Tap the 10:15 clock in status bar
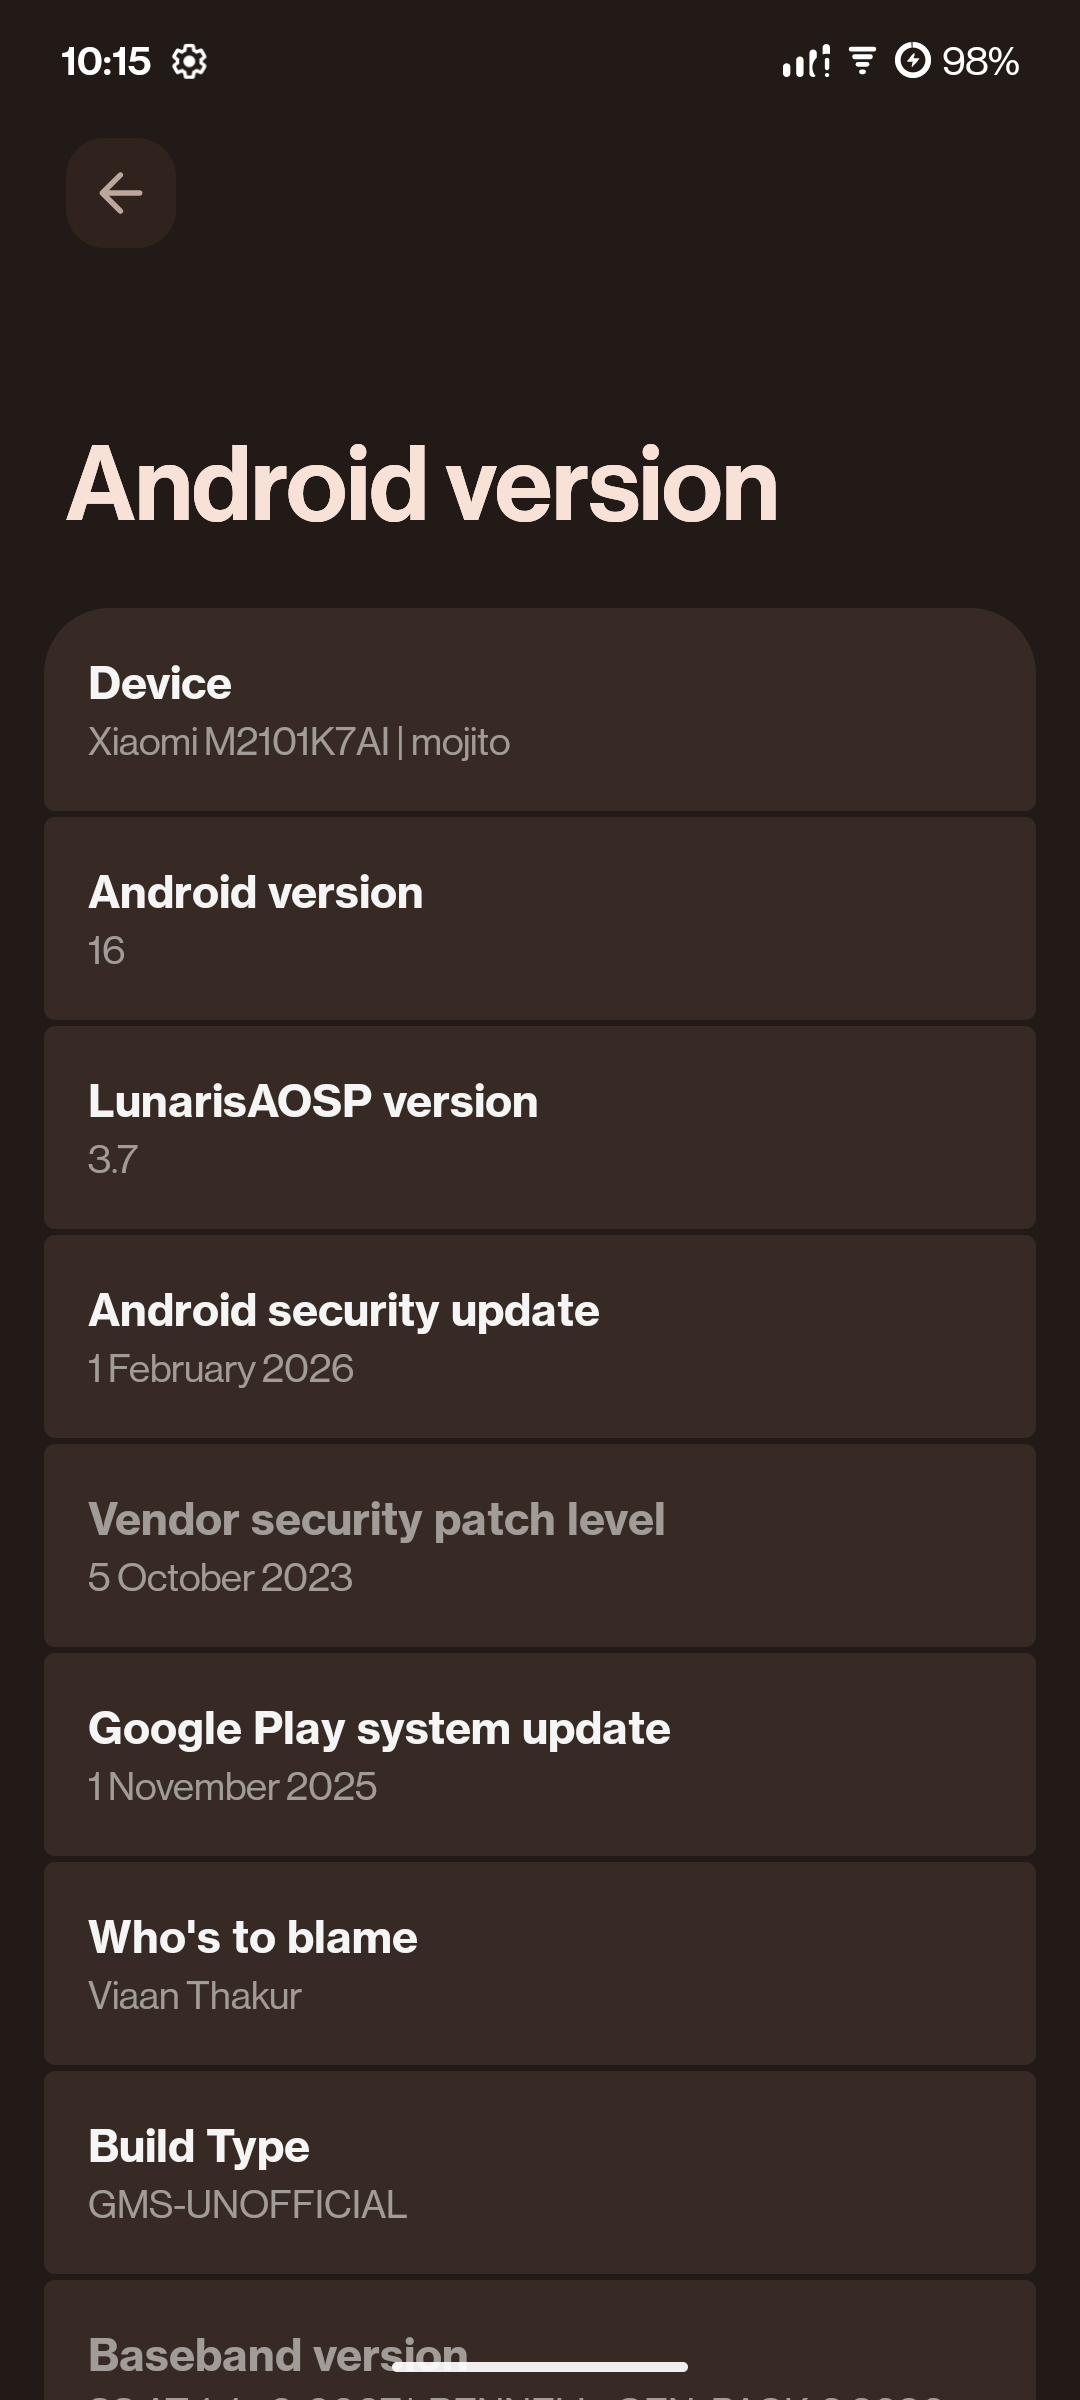1080x2400 pixels. click(x=106, y=62)
